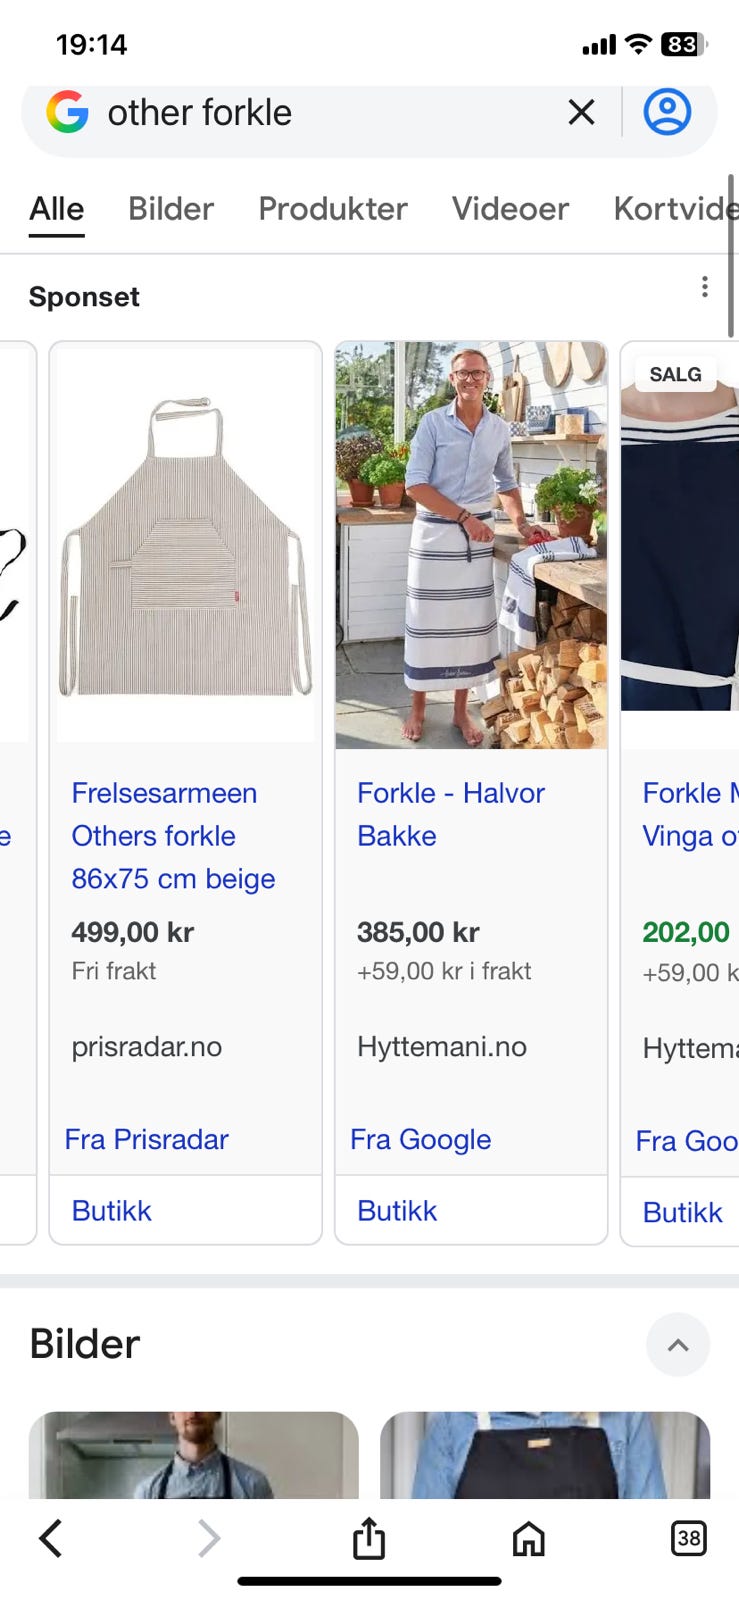
Task: Collapse the Bilder section chevron
Action: [678, 1345]
